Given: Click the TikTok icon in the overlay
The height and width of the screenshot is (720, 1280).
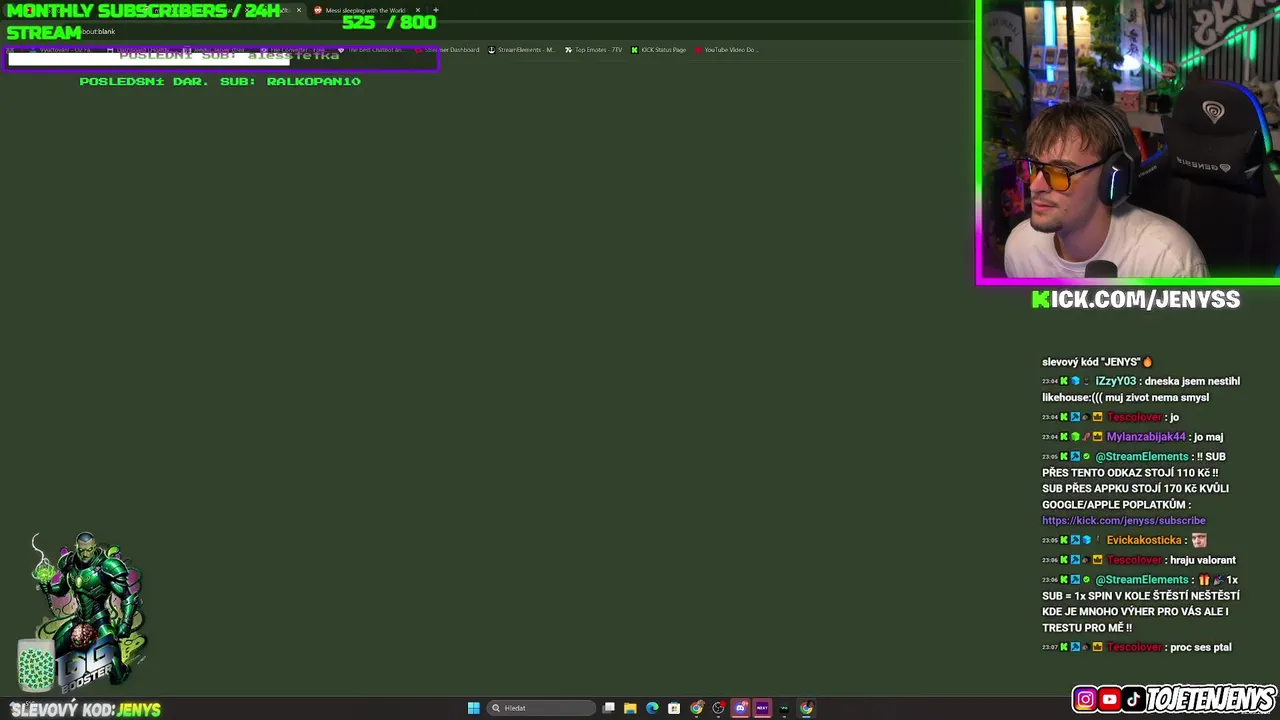Looking at the screenshot, I should [1133, 700].
